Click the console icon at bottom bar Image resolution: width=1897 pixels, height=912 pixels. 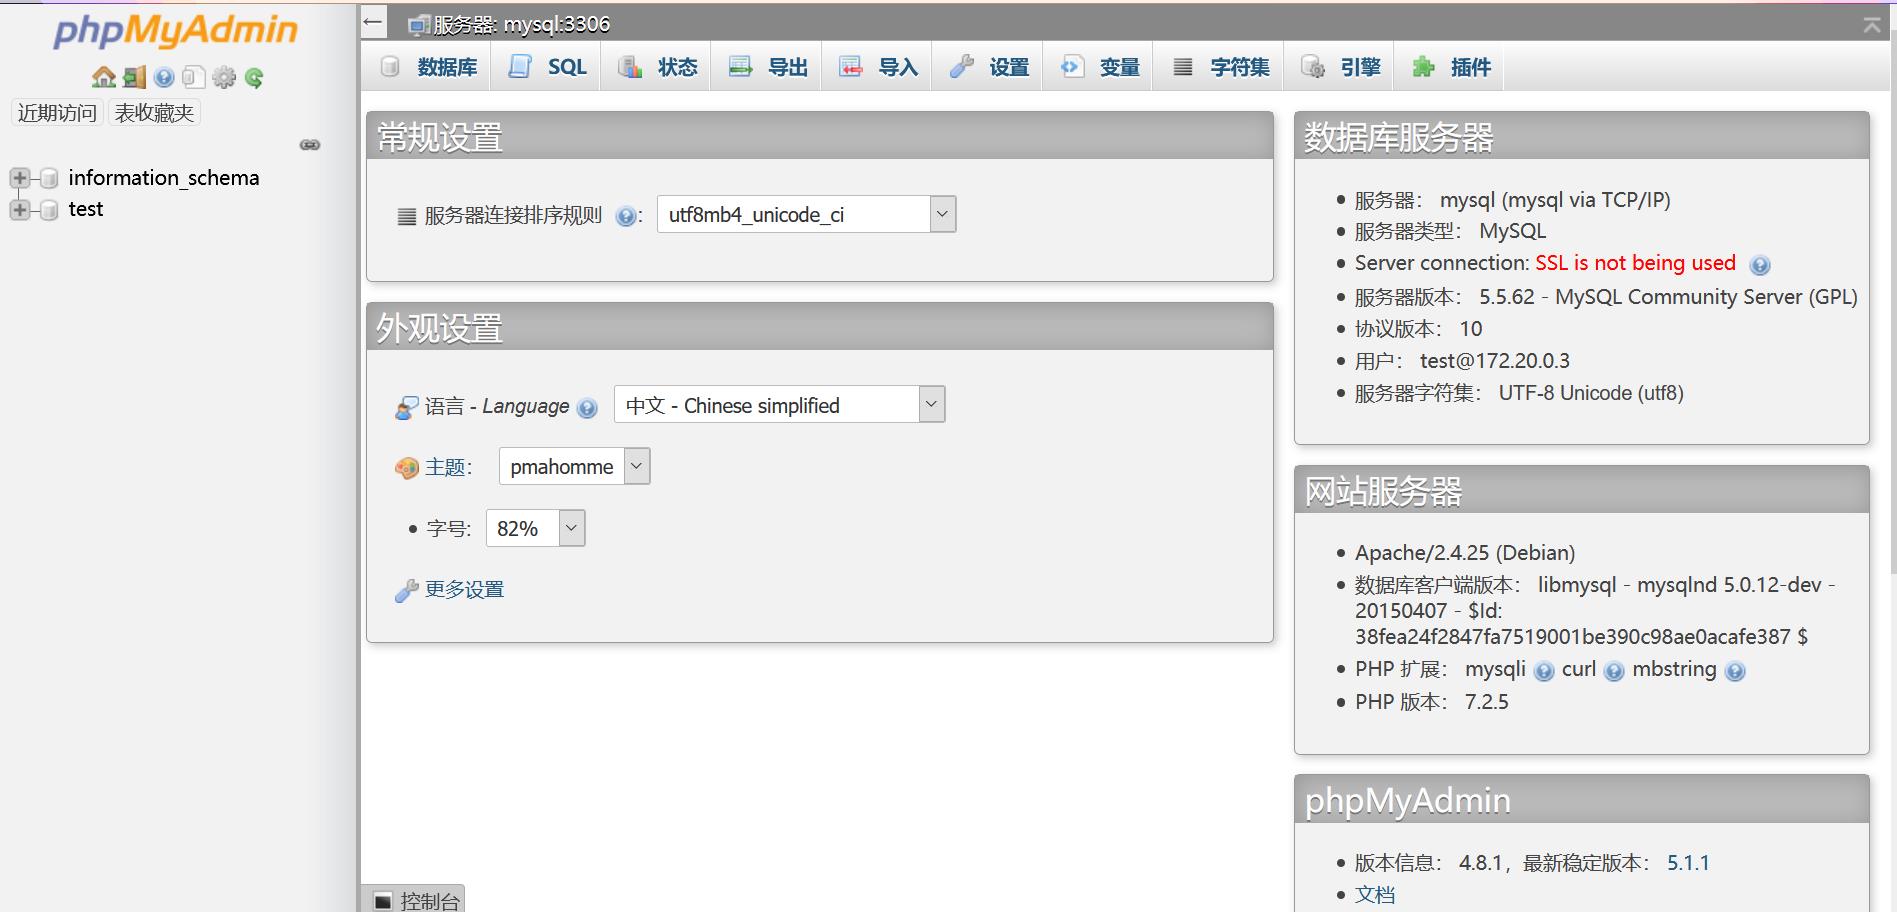(382, 901)
